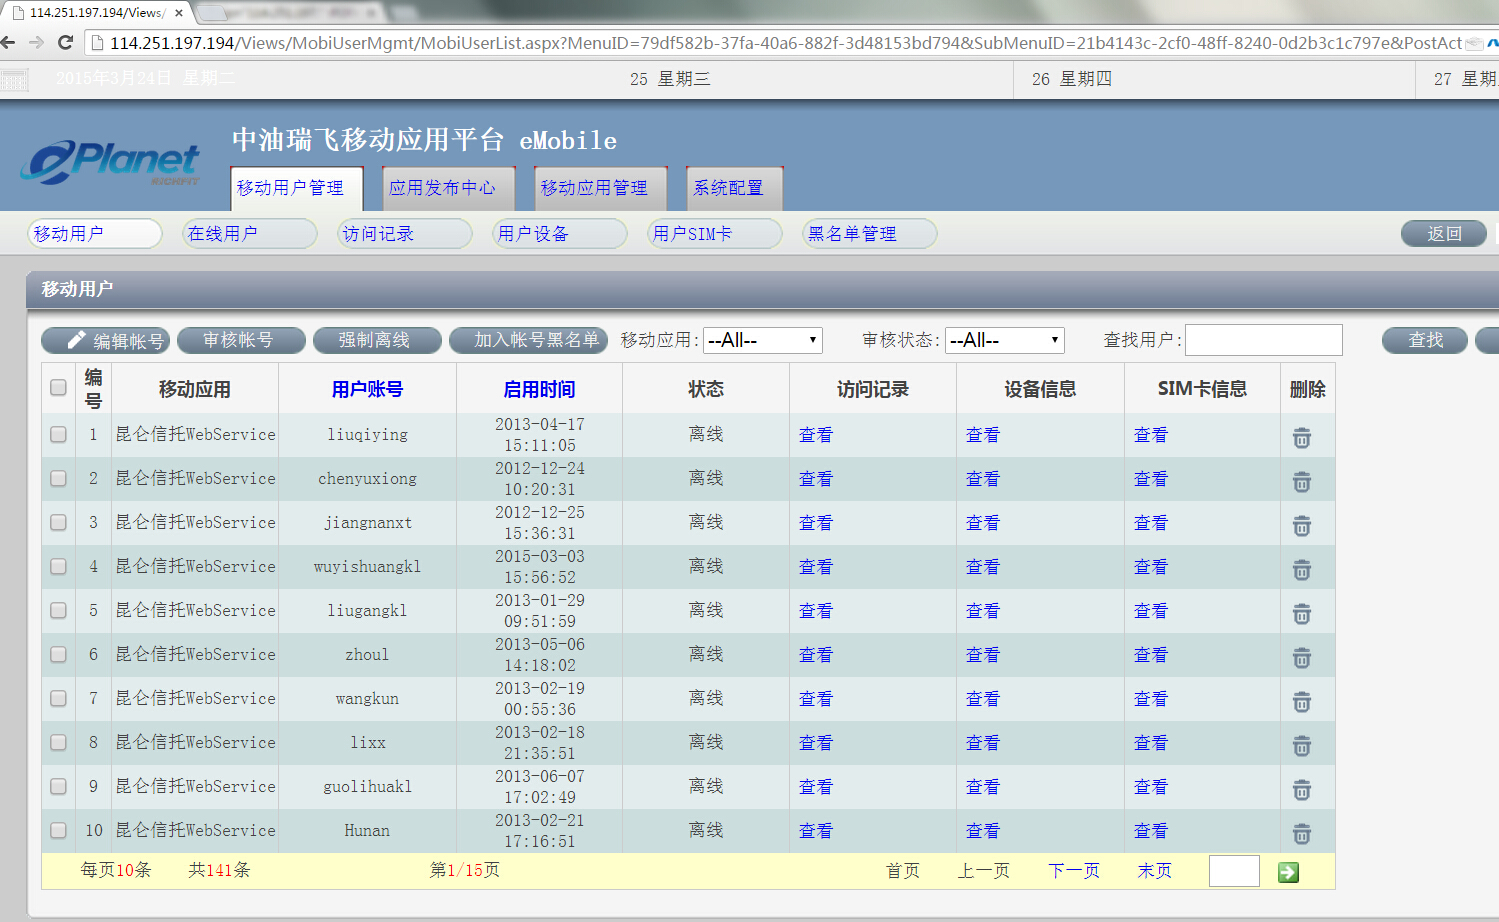Click the 编辑帐号 button
The height and width of the screenshot is (922, 1499).
[x=105, y=341]
